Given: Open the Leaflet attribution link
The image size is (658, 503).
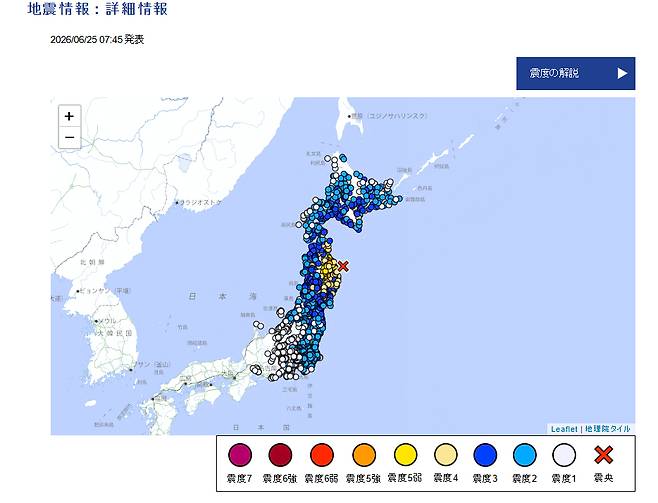Looking at the screenshot, I should pos(564,429).
